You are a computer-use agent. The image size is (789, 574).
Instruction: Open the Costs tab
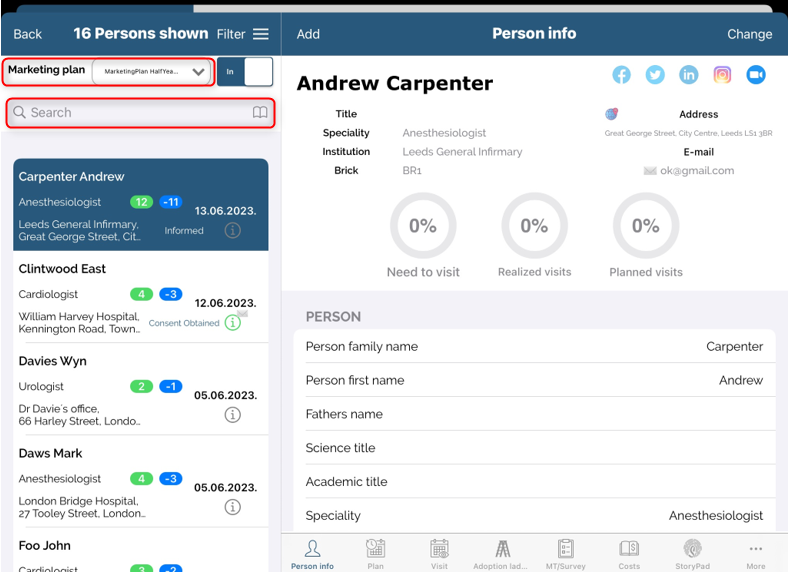tap(629, 553)
